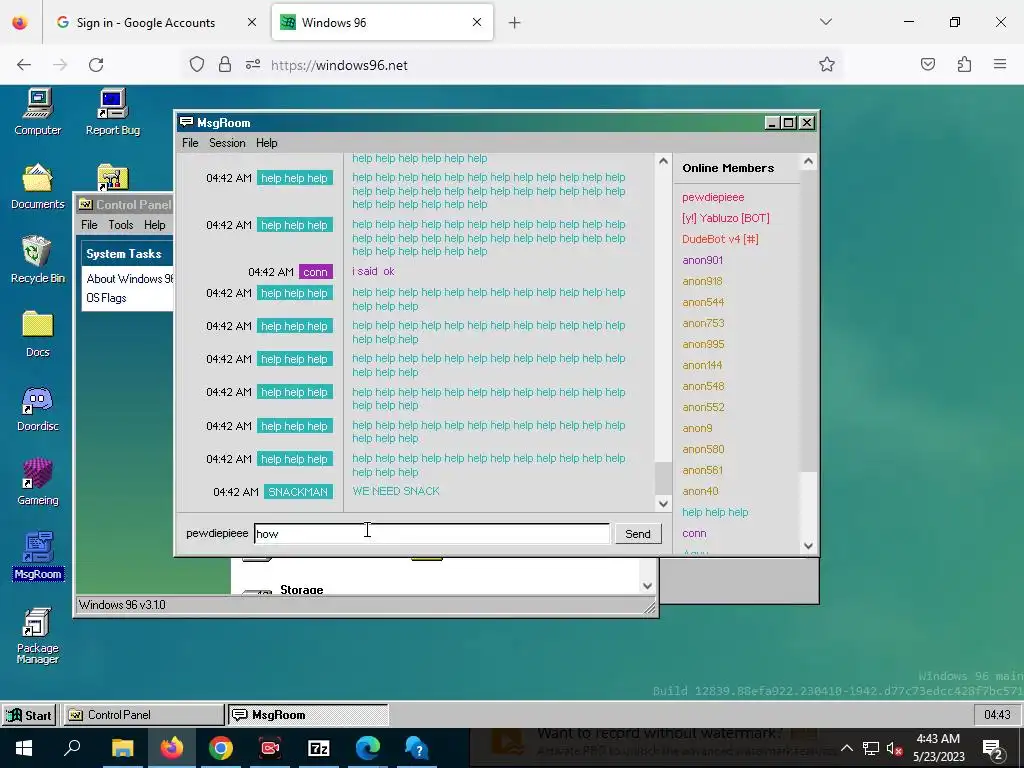Select DudeBot v4 [#] in member list
This screenshot has height=768, width=1024.
pos(720,239)
